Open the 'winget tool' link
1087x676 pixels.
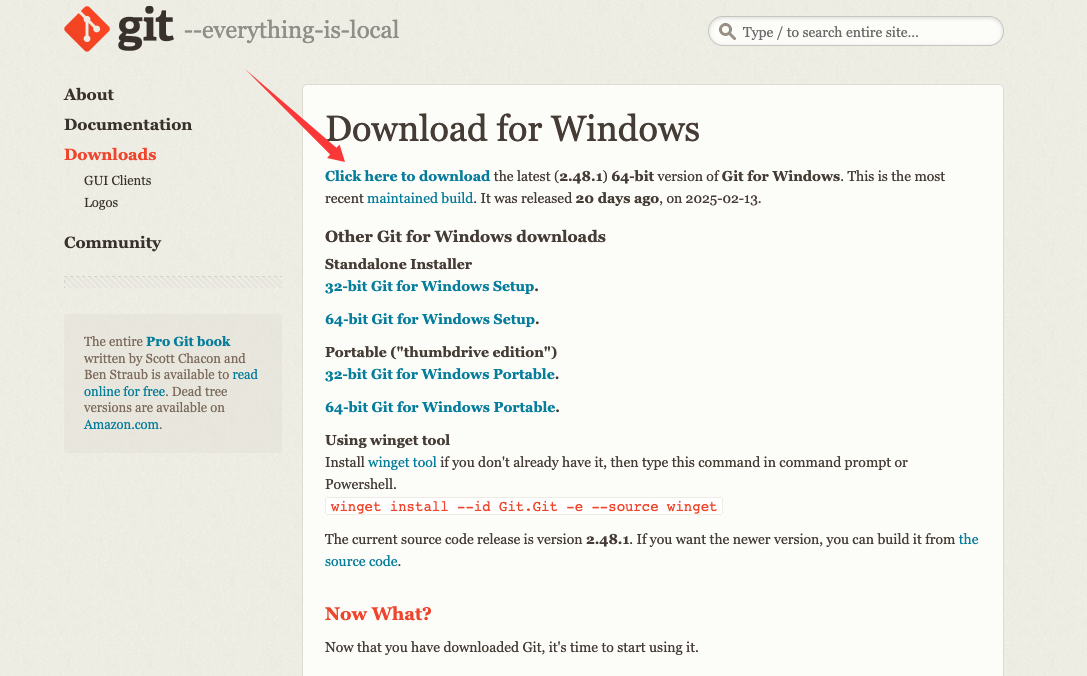(x=402, y=462)
